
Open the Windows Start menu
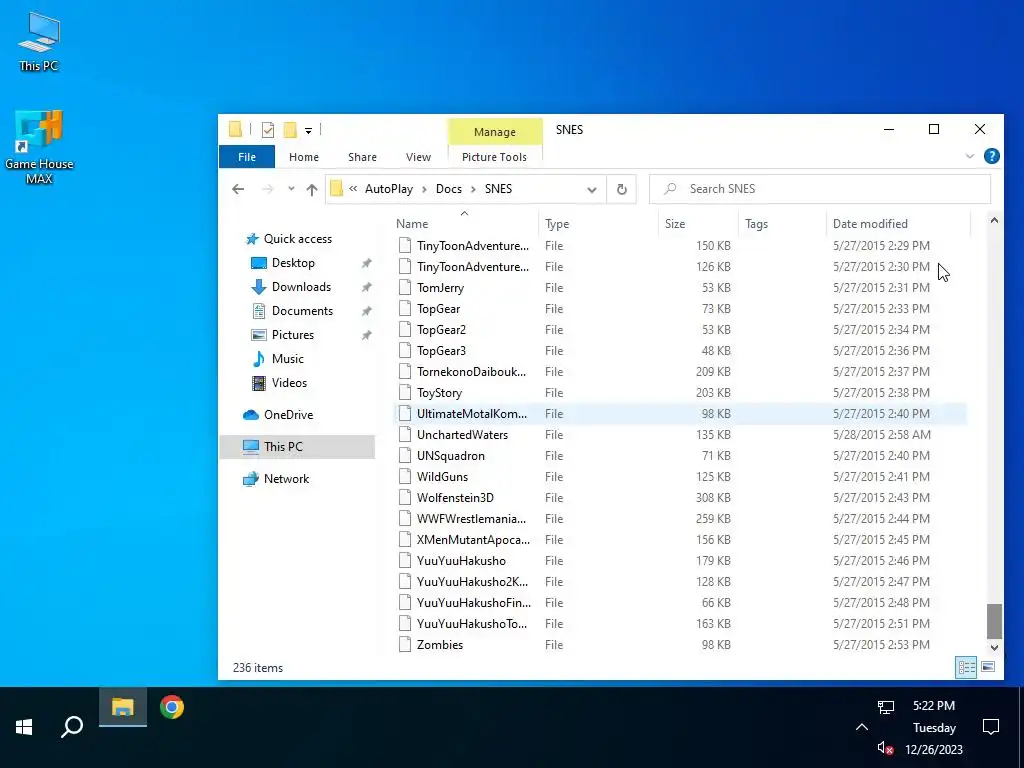click(24, 728)
